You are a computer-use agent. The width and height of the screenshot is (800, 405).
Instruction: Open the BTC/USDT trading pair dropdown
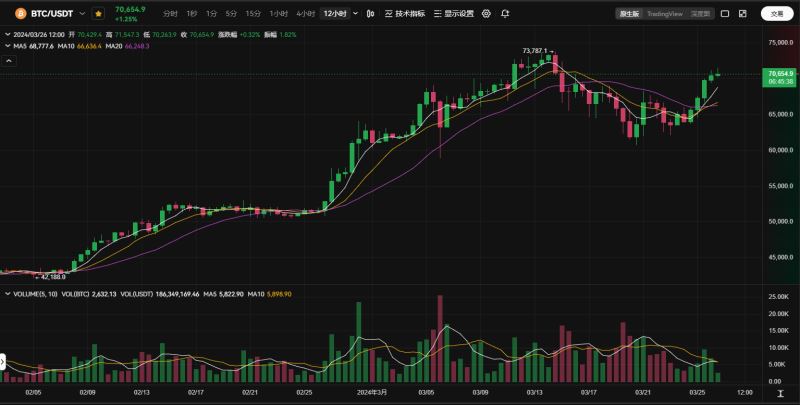pos(82,14)
